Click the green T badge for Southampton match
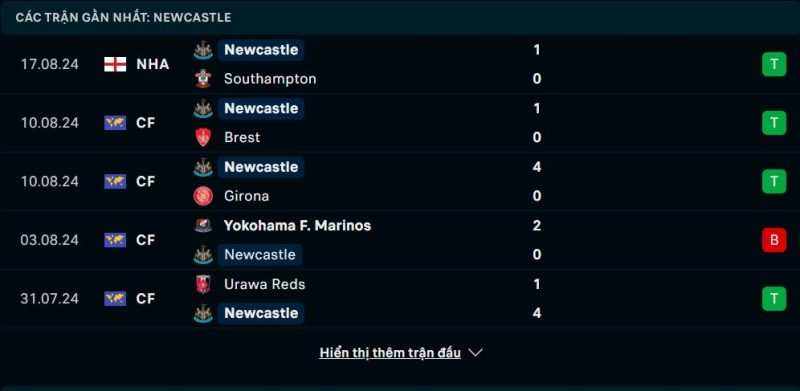The height and width of the screenshot is (391, 800). pyautogui.click(x=774, y=64)
